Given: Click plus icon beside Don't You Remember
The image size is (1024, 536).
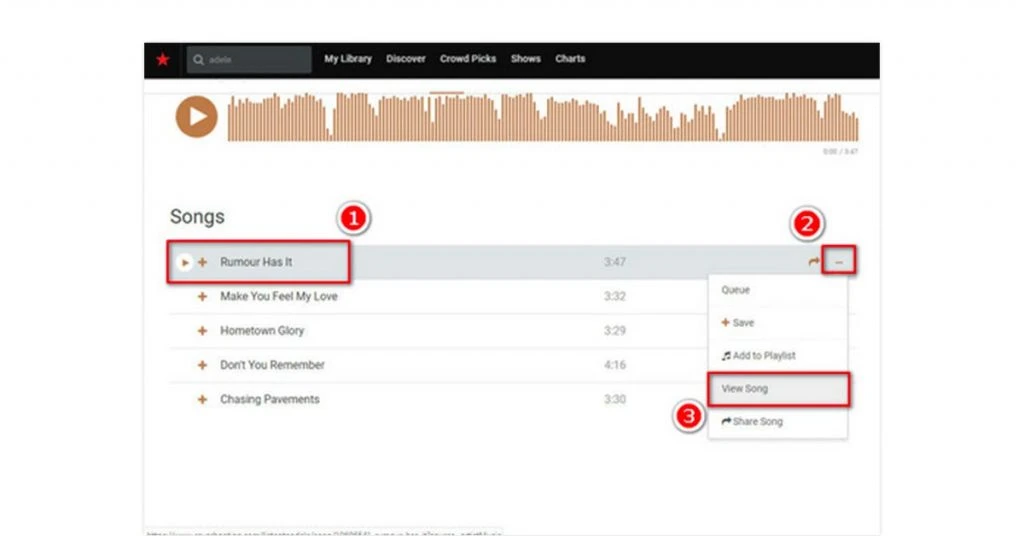Looking at the screenshot, I should click(202, 365).
